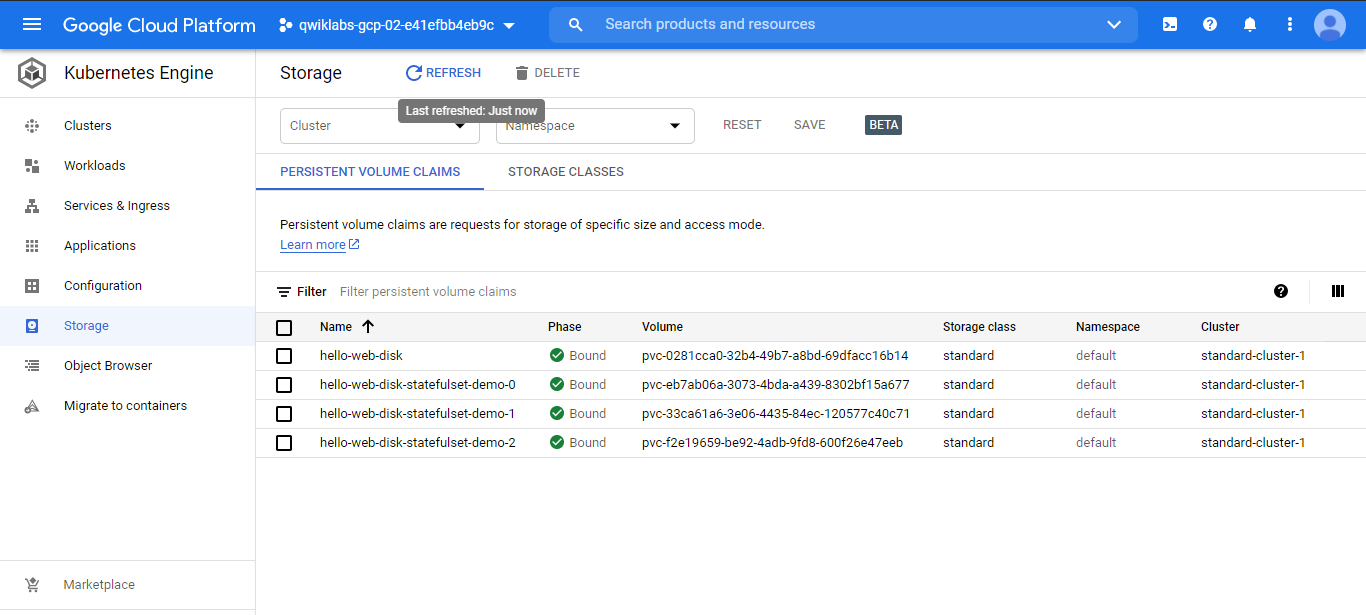This screenshot has width=1366, height=615.
Task: Click the Storage sidebar icon
Action: pos(32,326)
